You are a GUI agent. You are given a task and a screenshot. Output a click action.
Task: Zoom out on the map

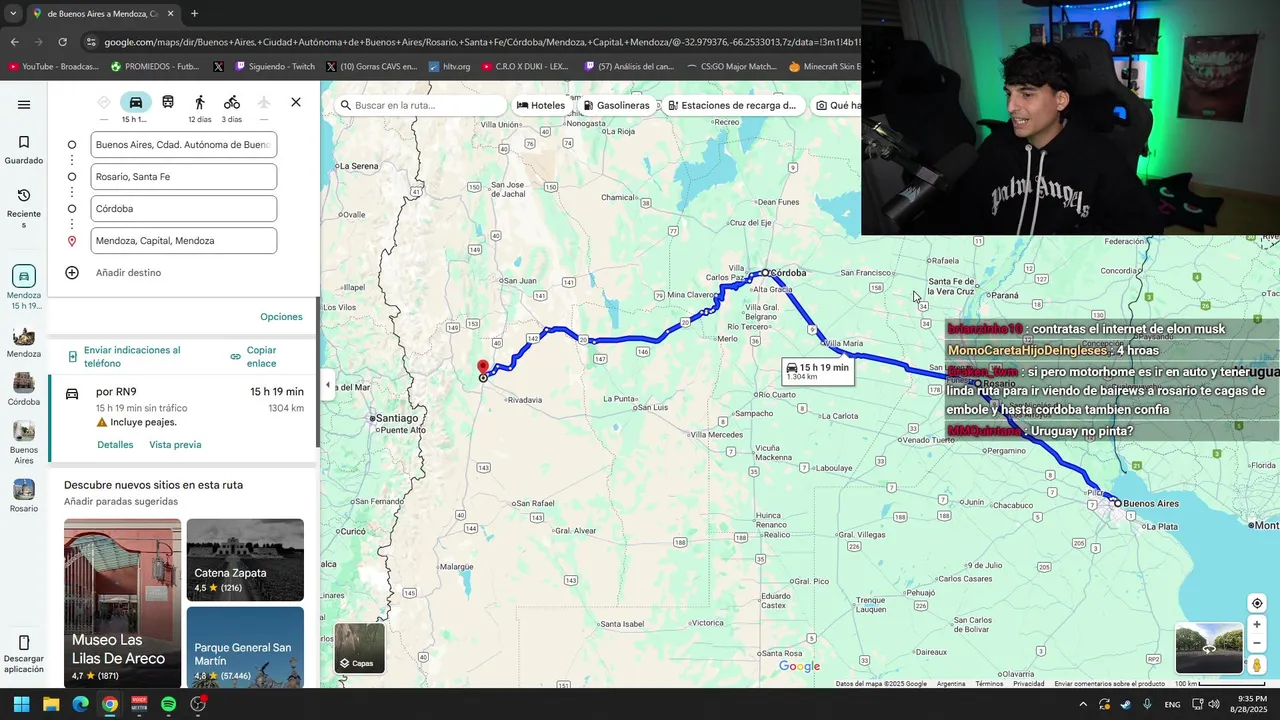(x=1257, y=643)
